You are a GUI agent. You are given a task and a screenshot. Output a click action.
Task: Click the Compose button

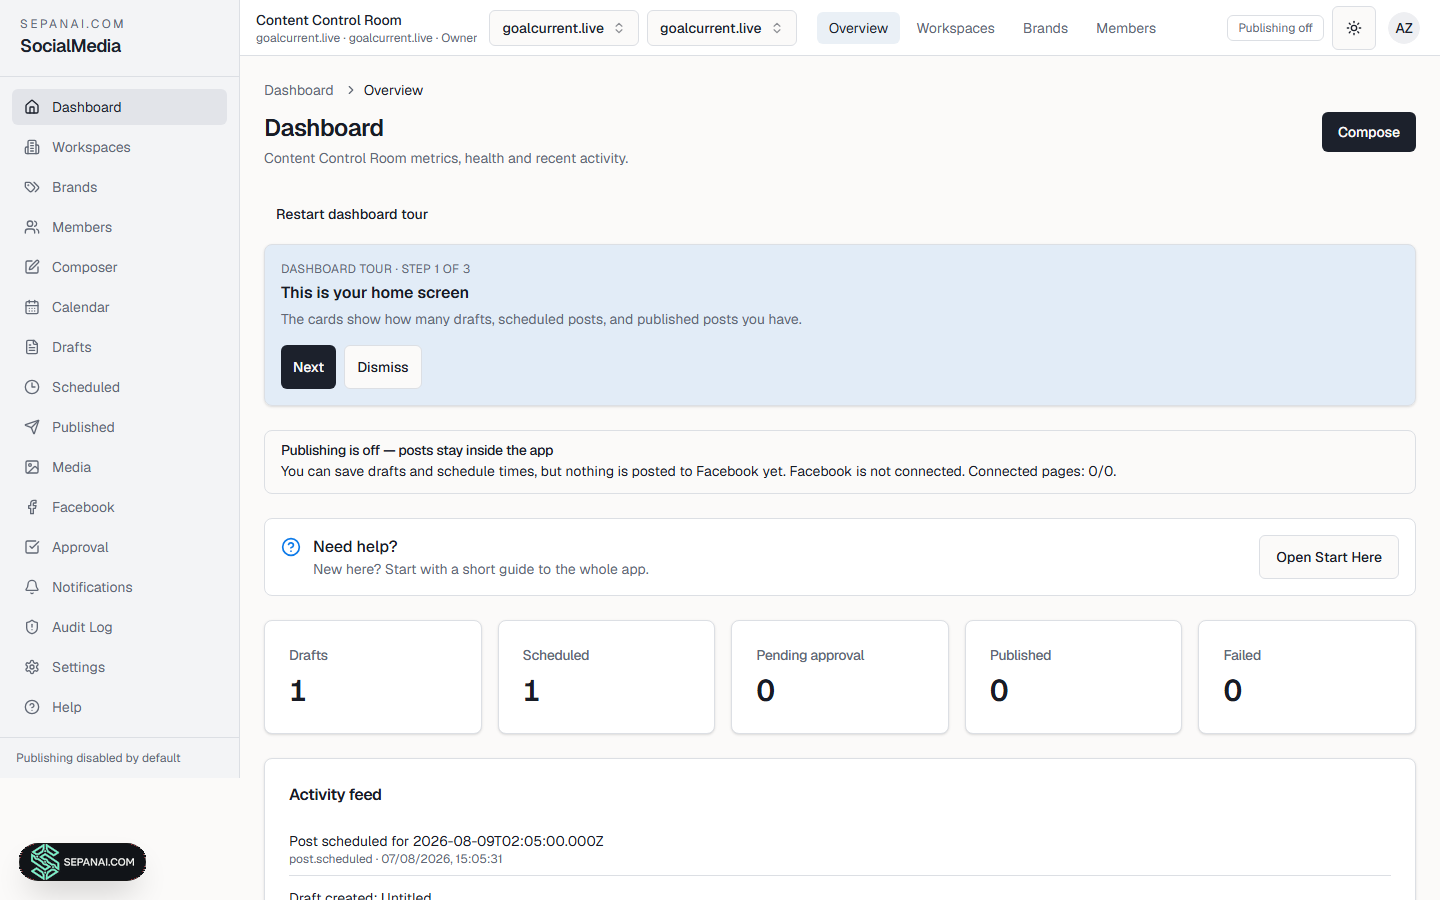pyautogui.click(x=1369, y=132)
